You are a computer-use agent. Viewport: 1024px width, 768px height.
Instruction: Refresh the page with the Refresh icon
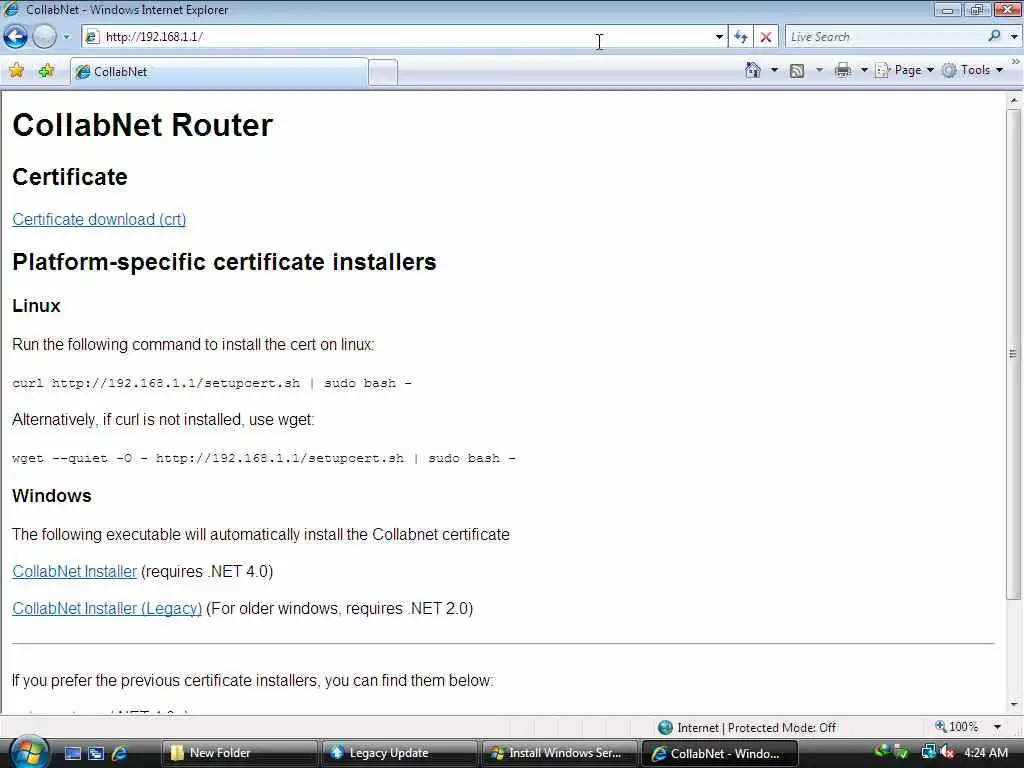click(741, 37)
